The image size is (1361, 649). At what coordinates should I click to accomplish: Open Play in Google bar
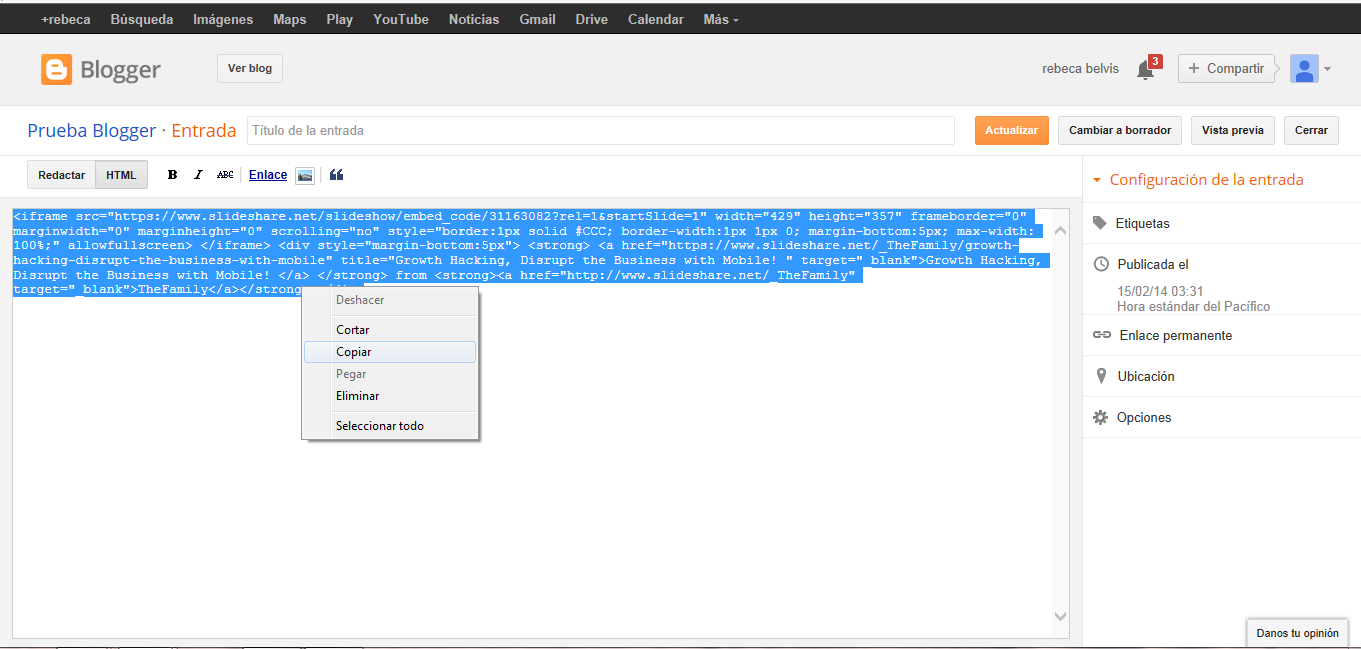(x=340, y=19)
